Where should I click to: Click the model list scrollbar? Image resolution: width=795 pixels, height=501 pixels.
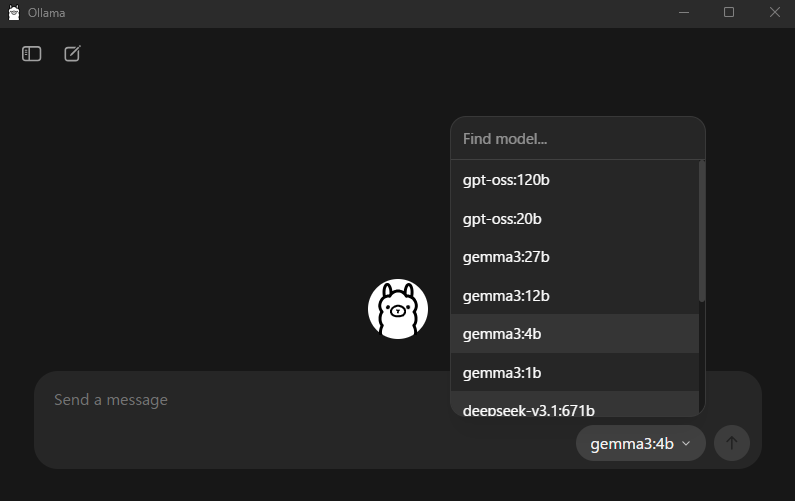tap(702, 231)
